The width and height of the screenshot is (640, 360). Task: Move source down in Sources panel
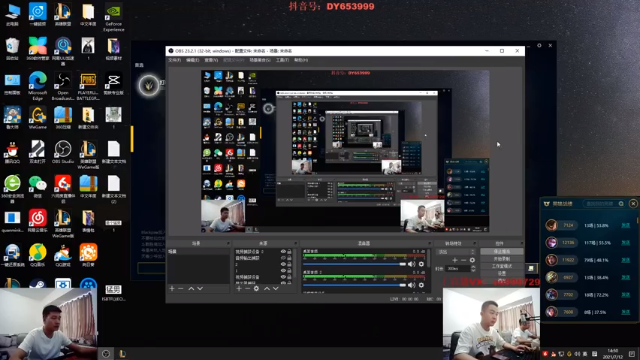click(x=276, y=289)
